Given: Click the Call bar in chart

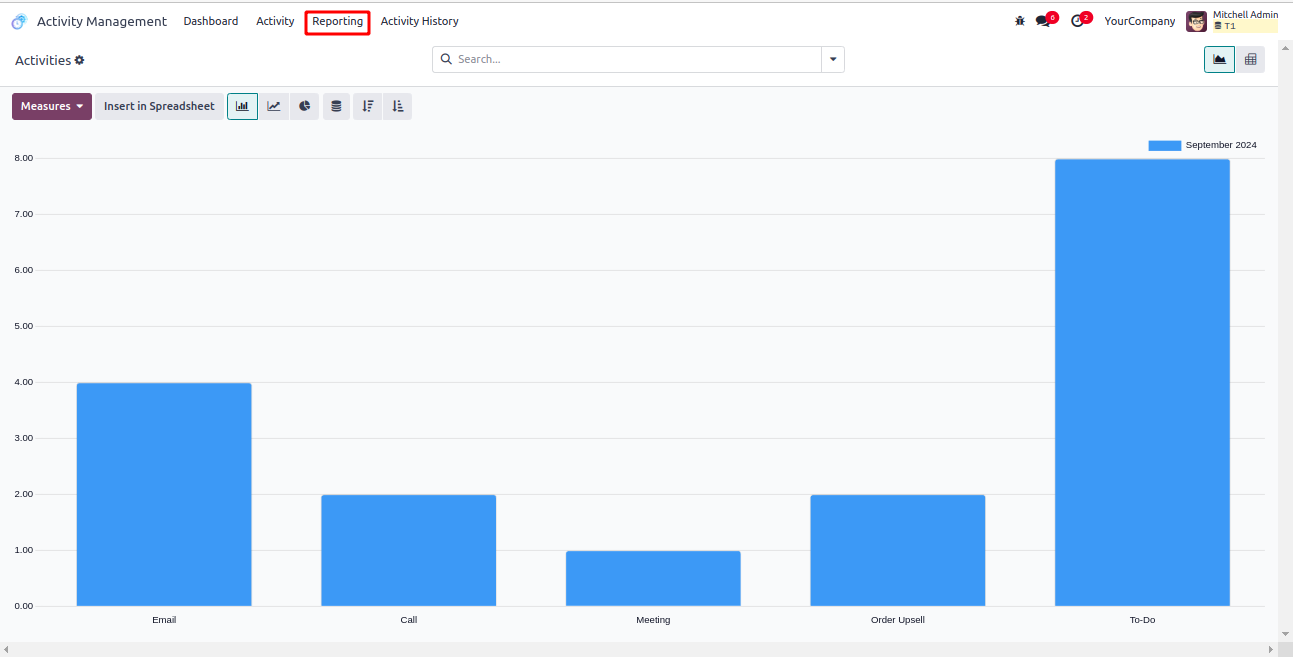Looking at the screenshot, I should point(408,550).
